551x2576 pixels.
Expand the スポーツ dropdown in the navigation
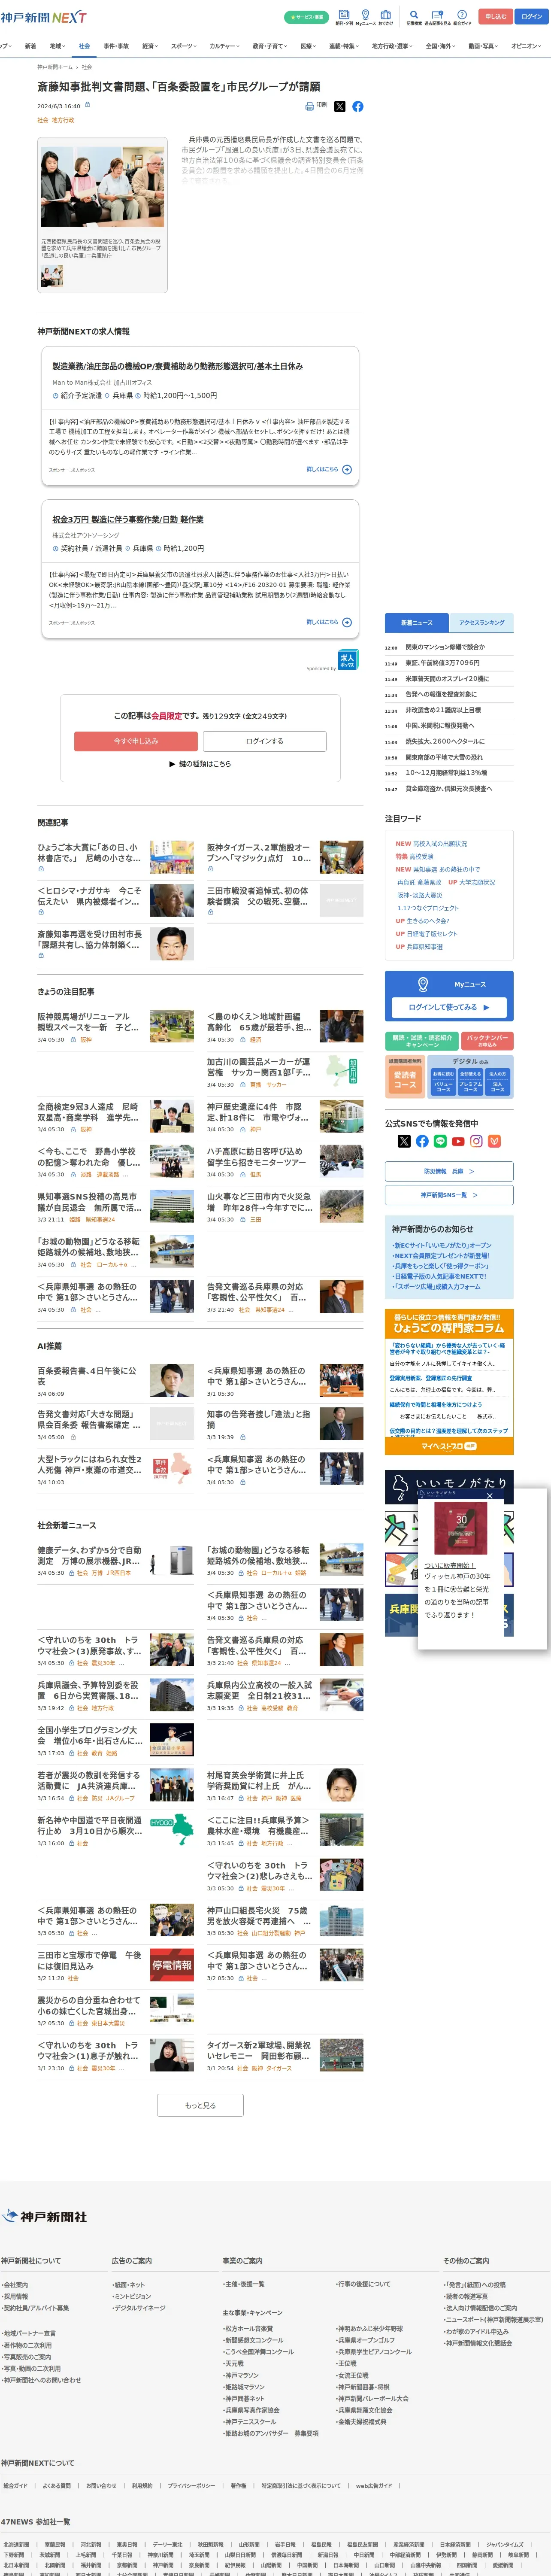tap(184, 46)
